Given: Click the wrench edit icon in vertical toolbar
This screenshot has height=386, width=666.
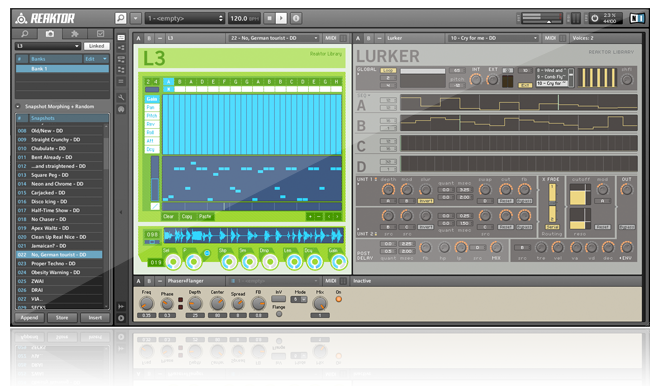Looking at the screenshot, I should (121, 97).
